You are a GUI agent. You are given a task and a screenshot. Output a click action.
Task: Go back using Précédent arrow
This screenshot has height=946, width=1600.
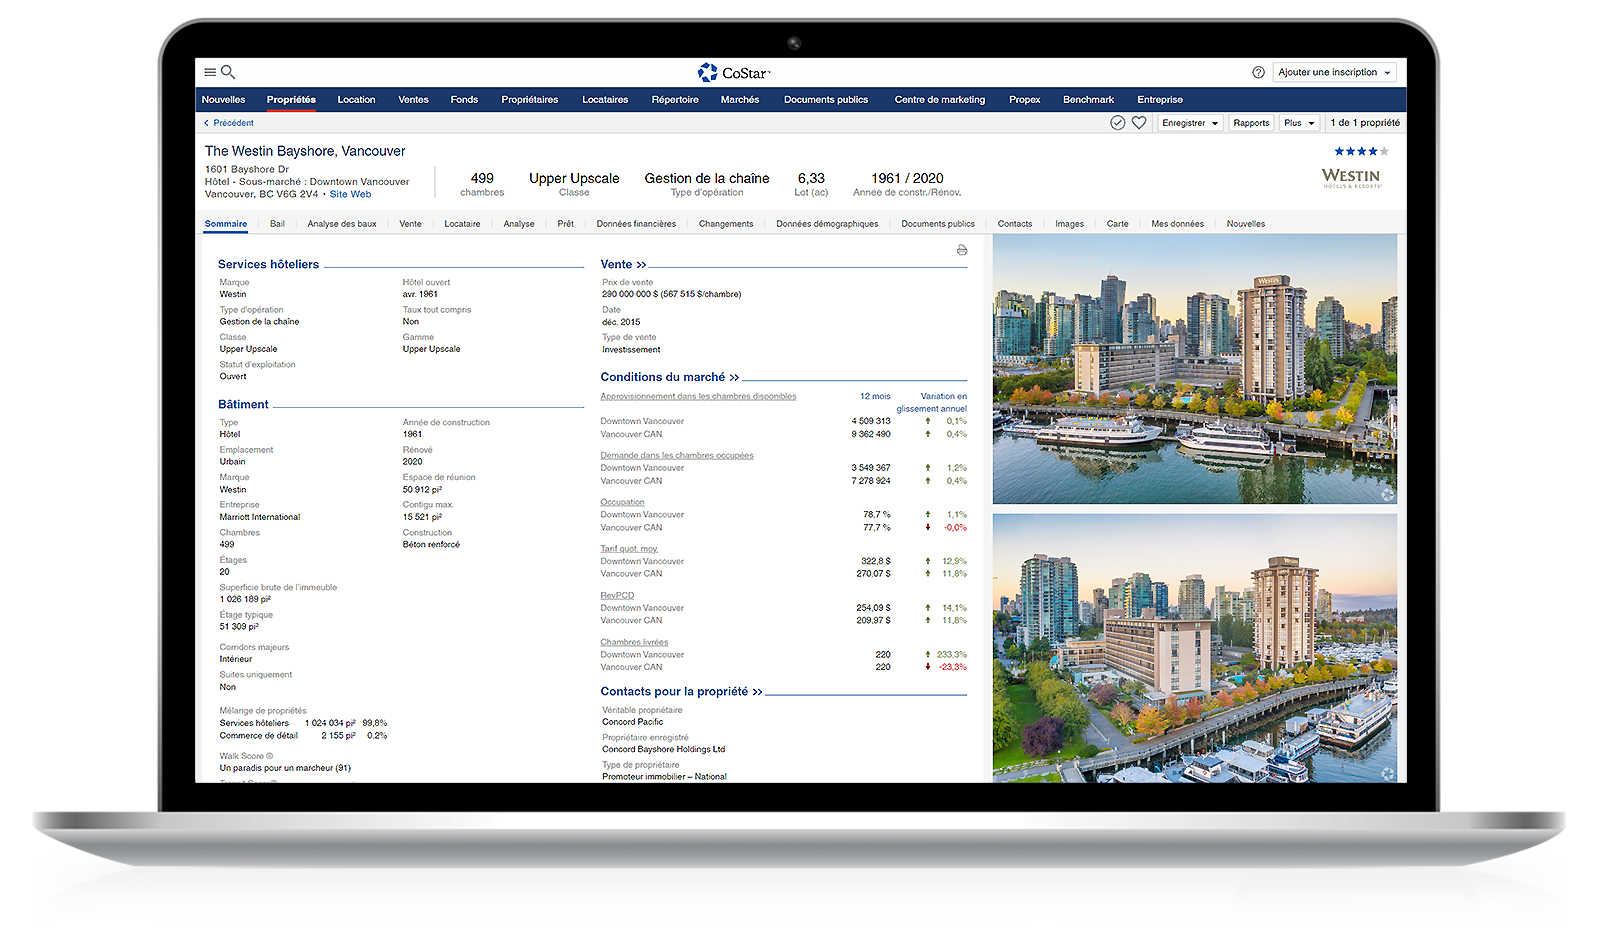click(x=229, y=123)
